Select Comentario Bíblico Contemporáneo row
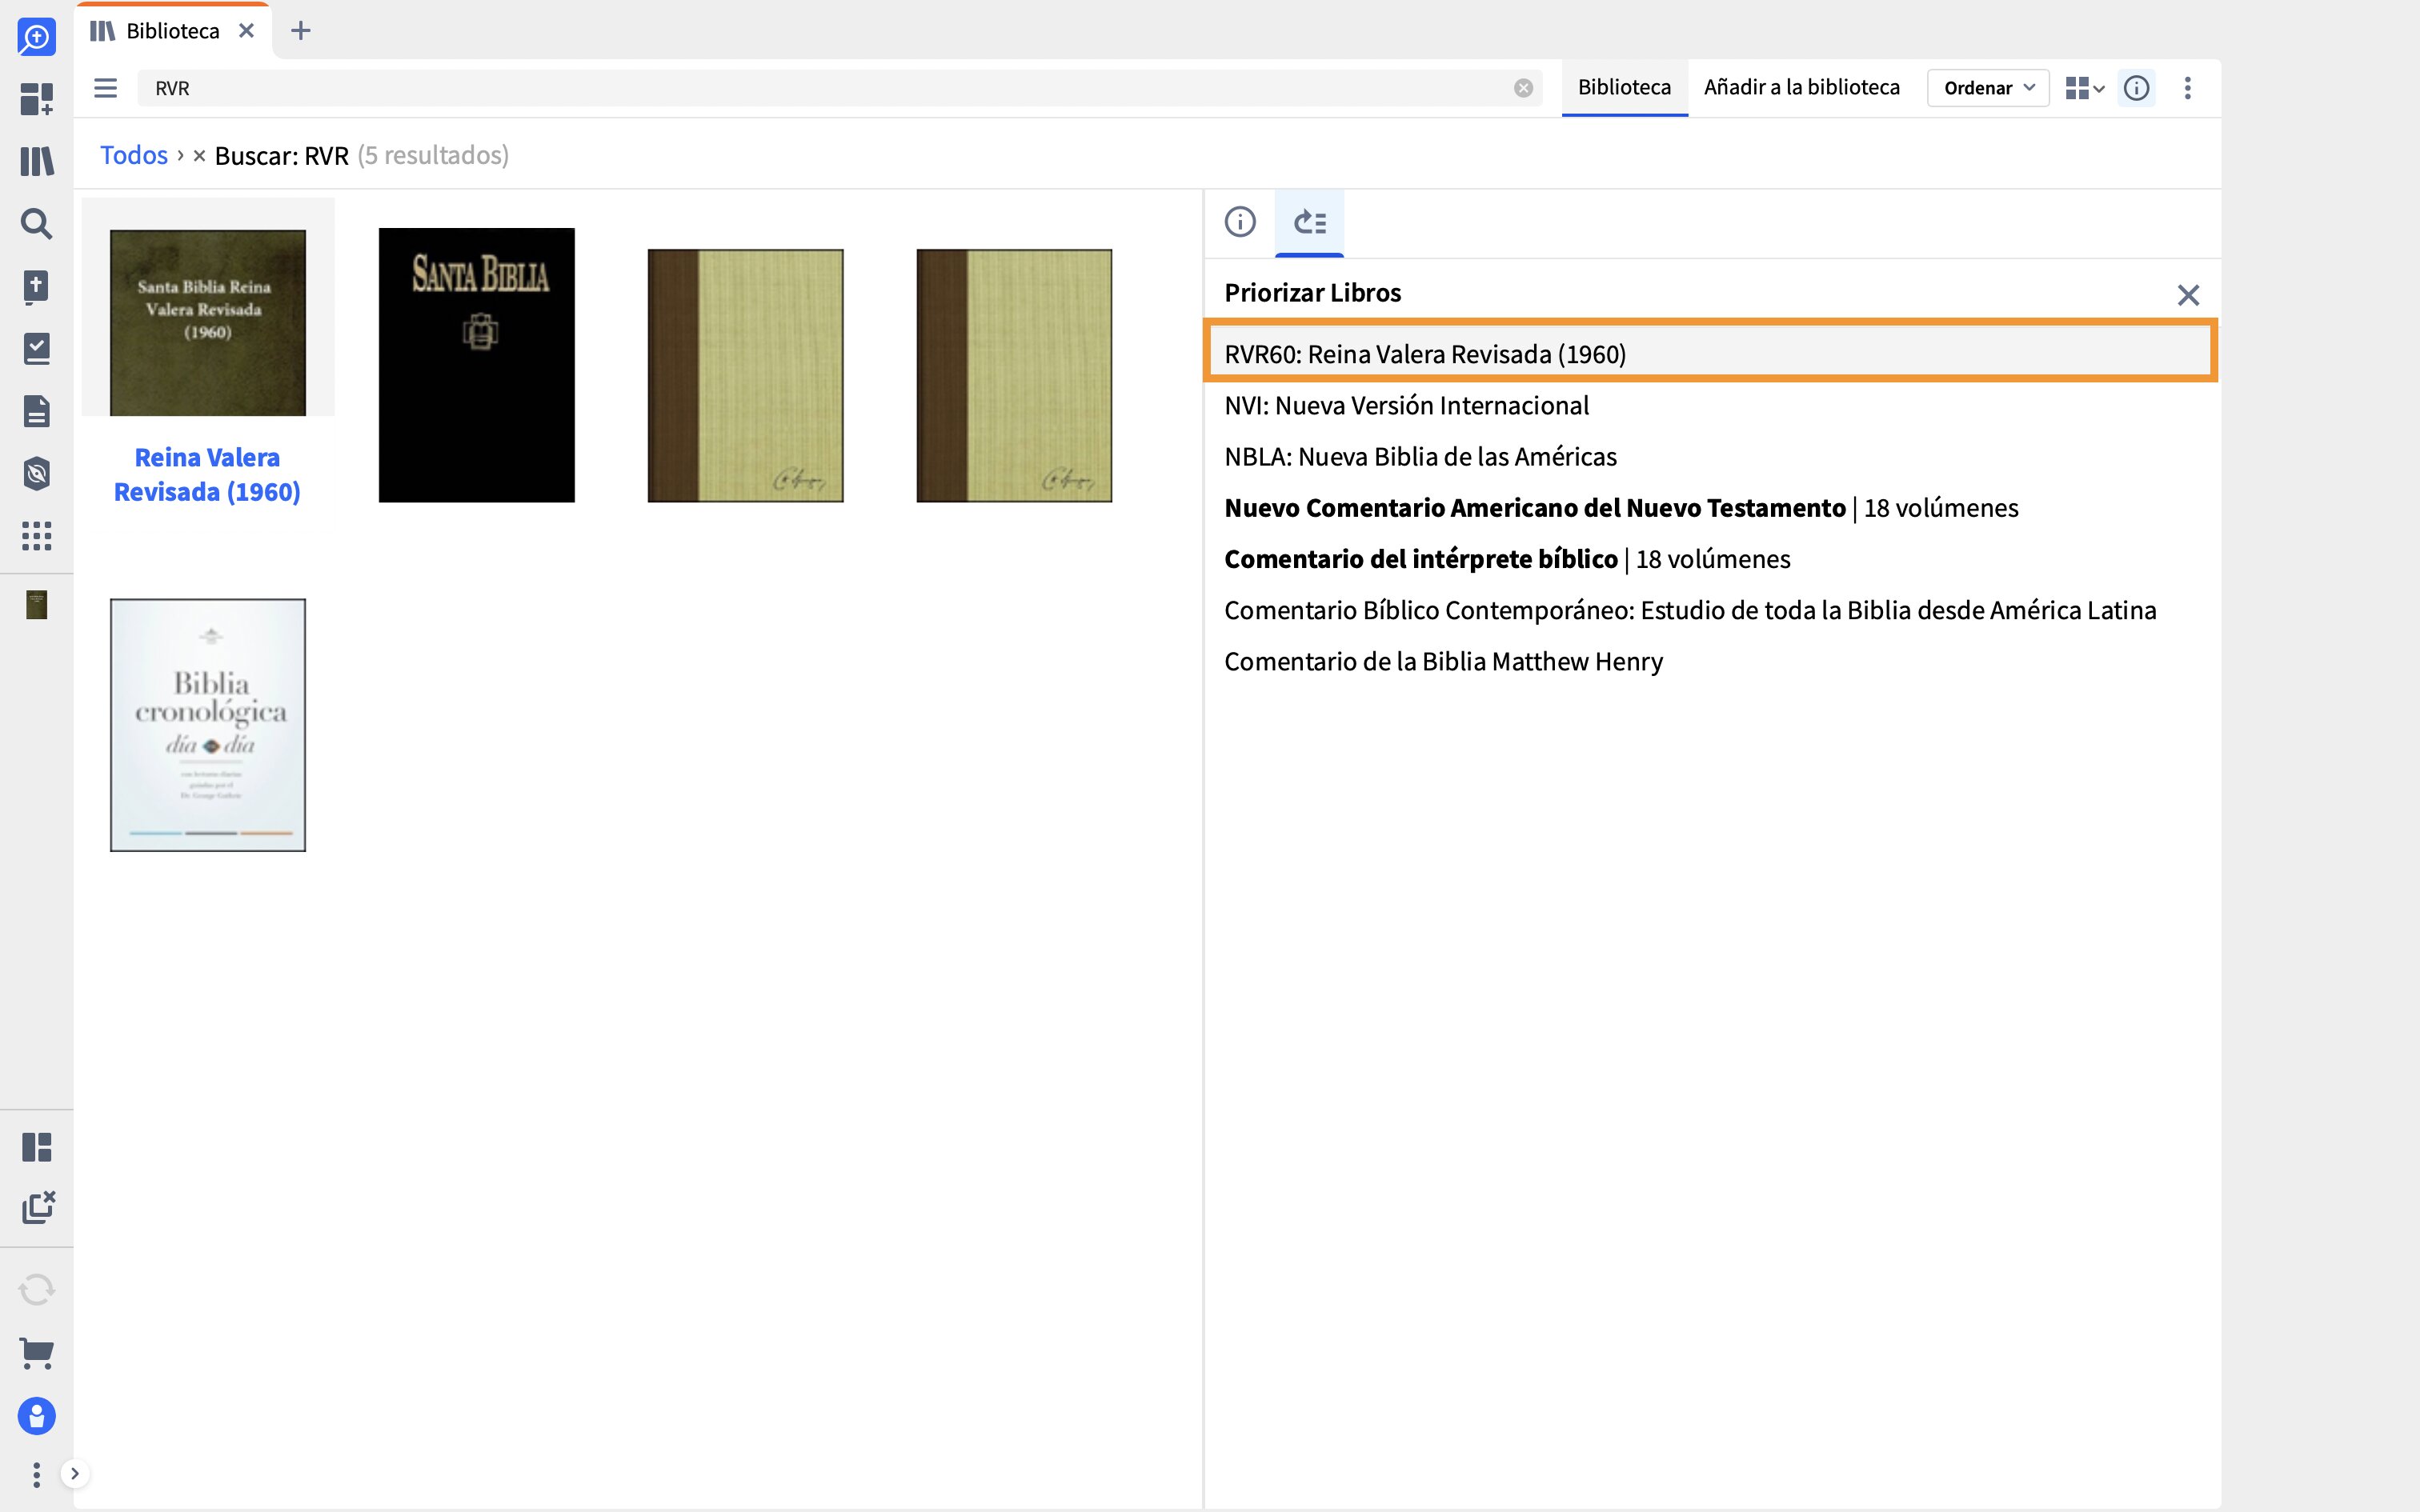 tap(1710, 610)
